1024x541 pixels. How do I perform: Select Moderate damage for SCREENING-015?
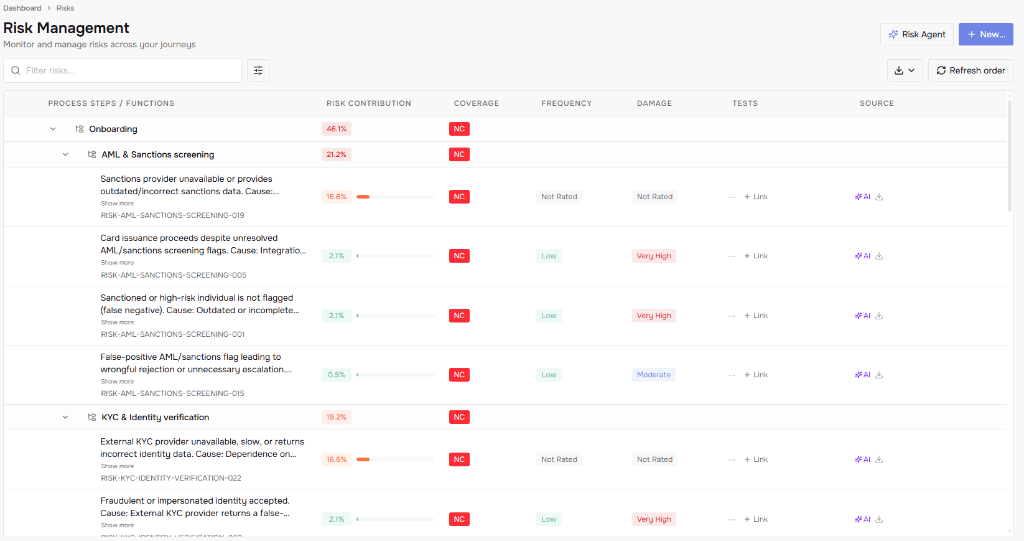pyautogui.click(x=654, y=375)
